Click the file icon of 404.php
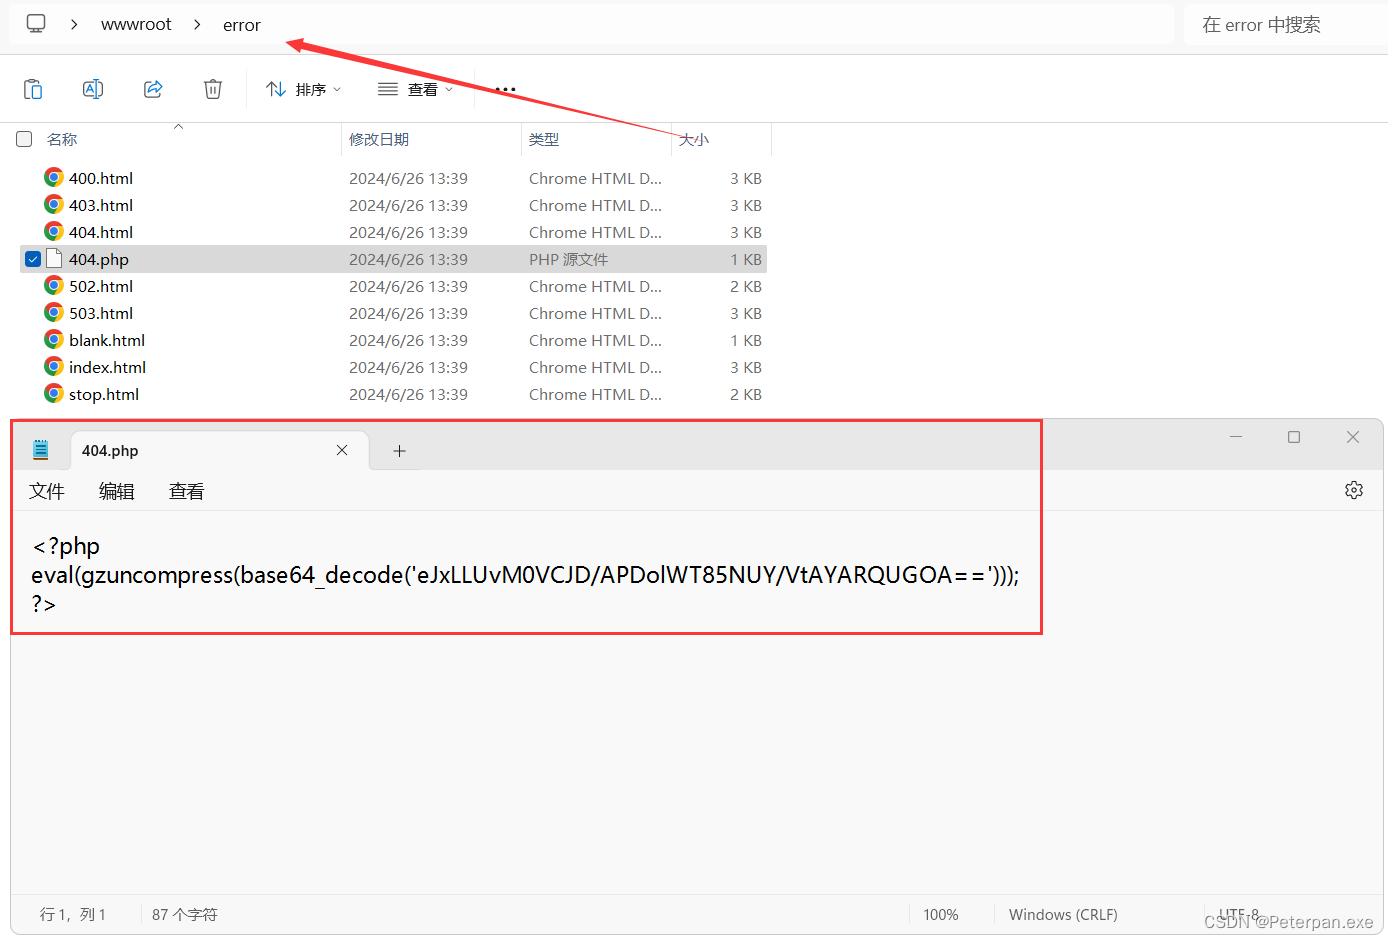This screenshot has width=1388, height=940. tap(54, 258)
